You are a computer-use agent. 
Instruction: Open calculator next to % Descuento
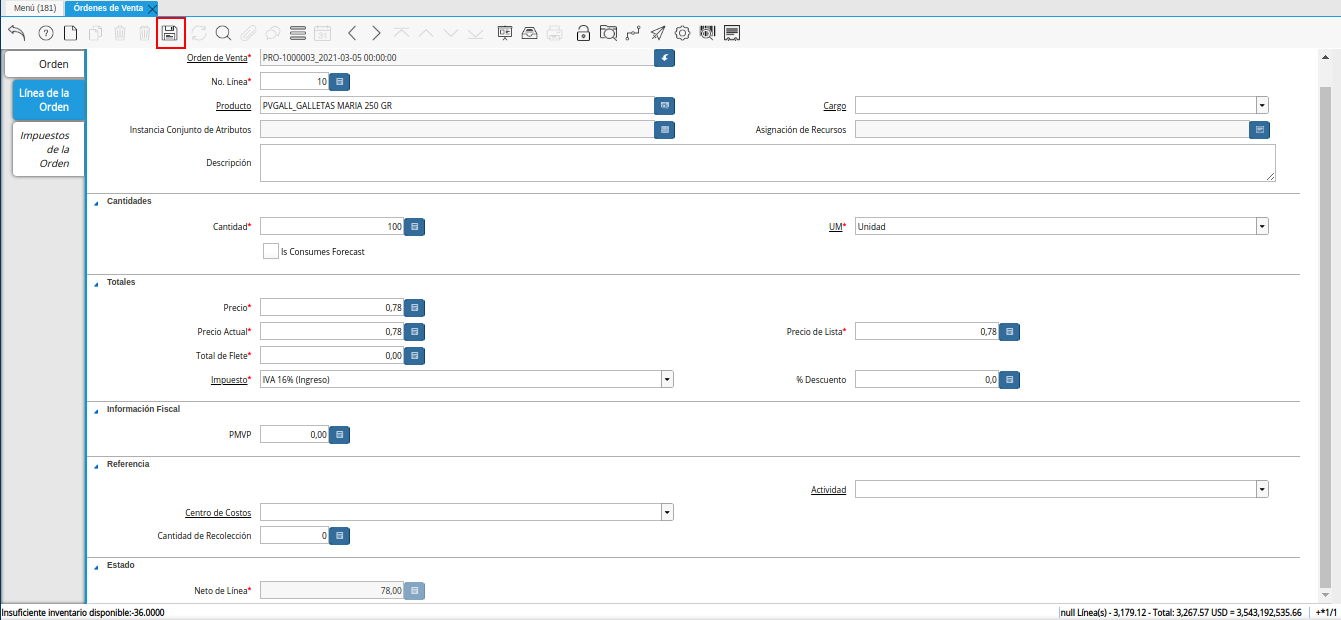tap(1010, 380)
